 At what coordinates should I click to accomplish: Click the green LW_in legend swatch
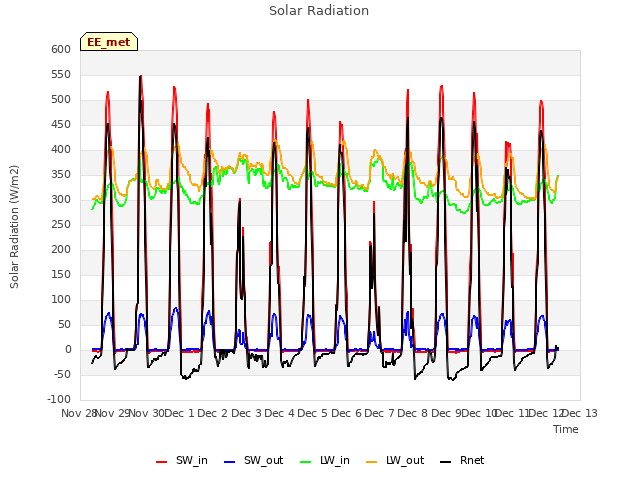tap(306, 462)
